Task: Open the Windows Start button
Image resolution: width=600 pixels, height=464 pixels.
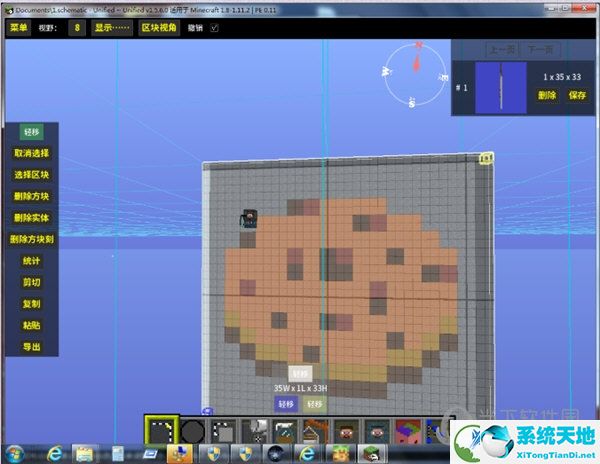Action: tap(15, 454)
